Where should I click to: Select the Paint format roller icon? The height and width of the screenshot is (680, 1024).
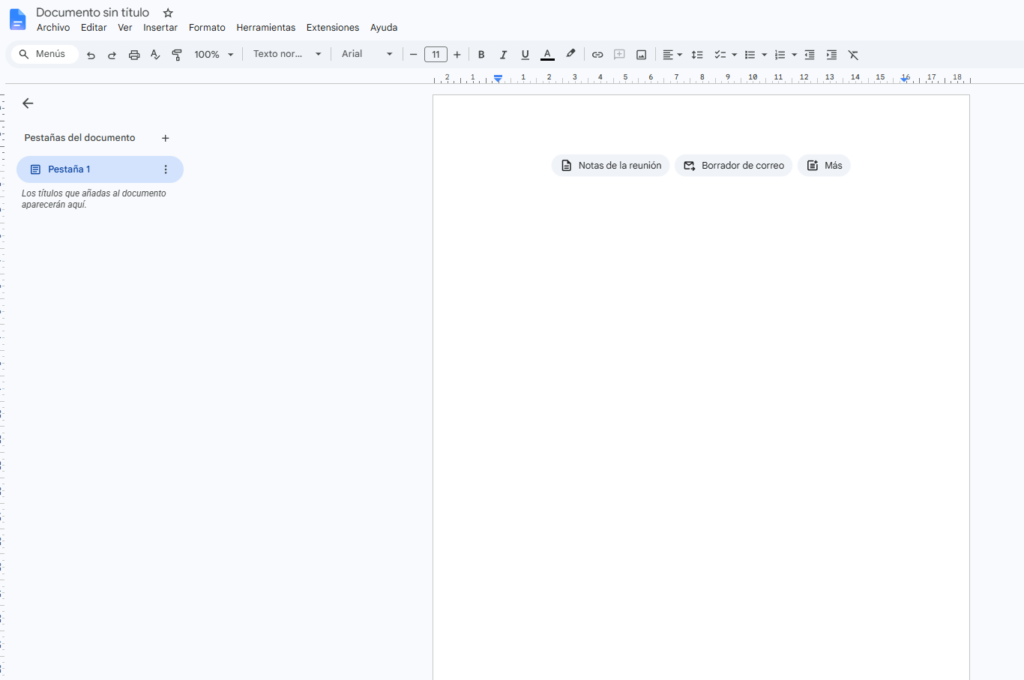[x=176, y=55]
